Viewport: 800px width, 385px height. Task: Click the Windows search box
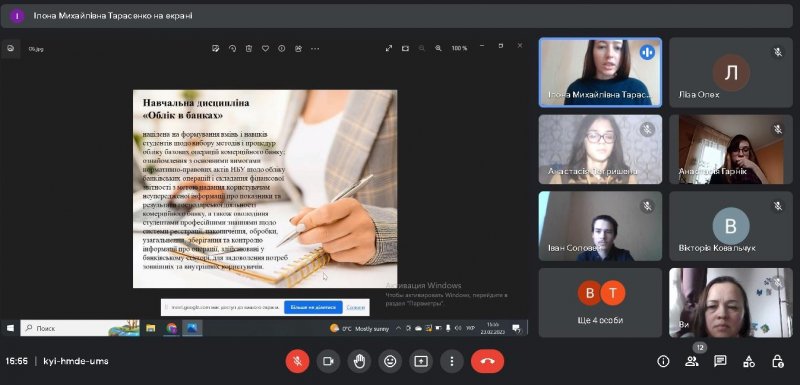pos(80,328)
